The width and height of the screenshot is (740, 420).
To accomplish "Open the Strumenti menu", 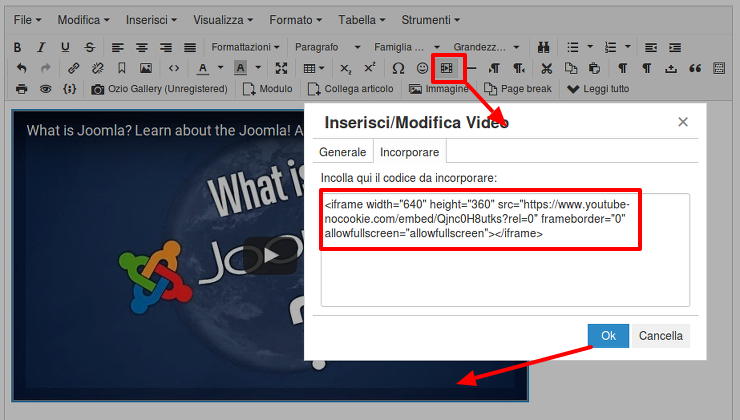I will coord(430,20).
